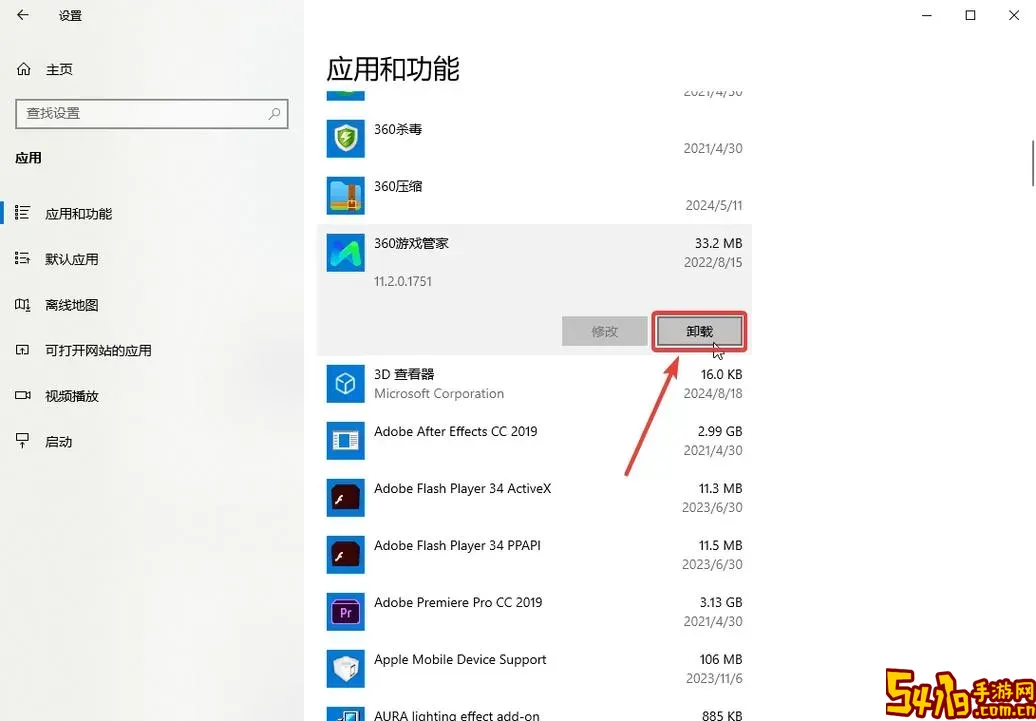
Task: Click the search magnifier in 查找设置 box
Action: tap(274, 114)
